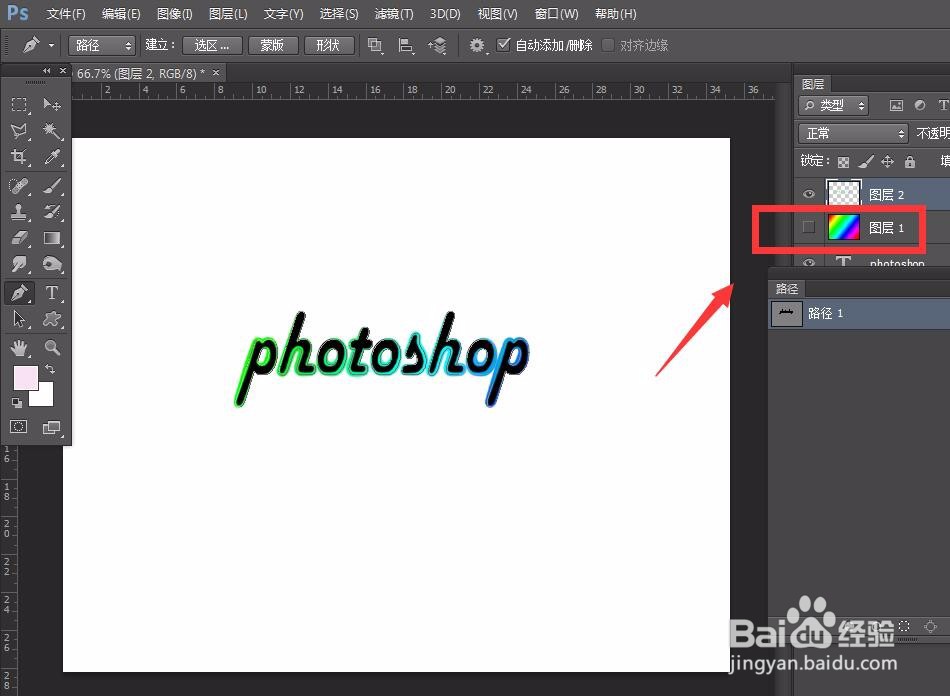
Task: Hide 图层 2 with eye icon
Action: coord(809,194)
